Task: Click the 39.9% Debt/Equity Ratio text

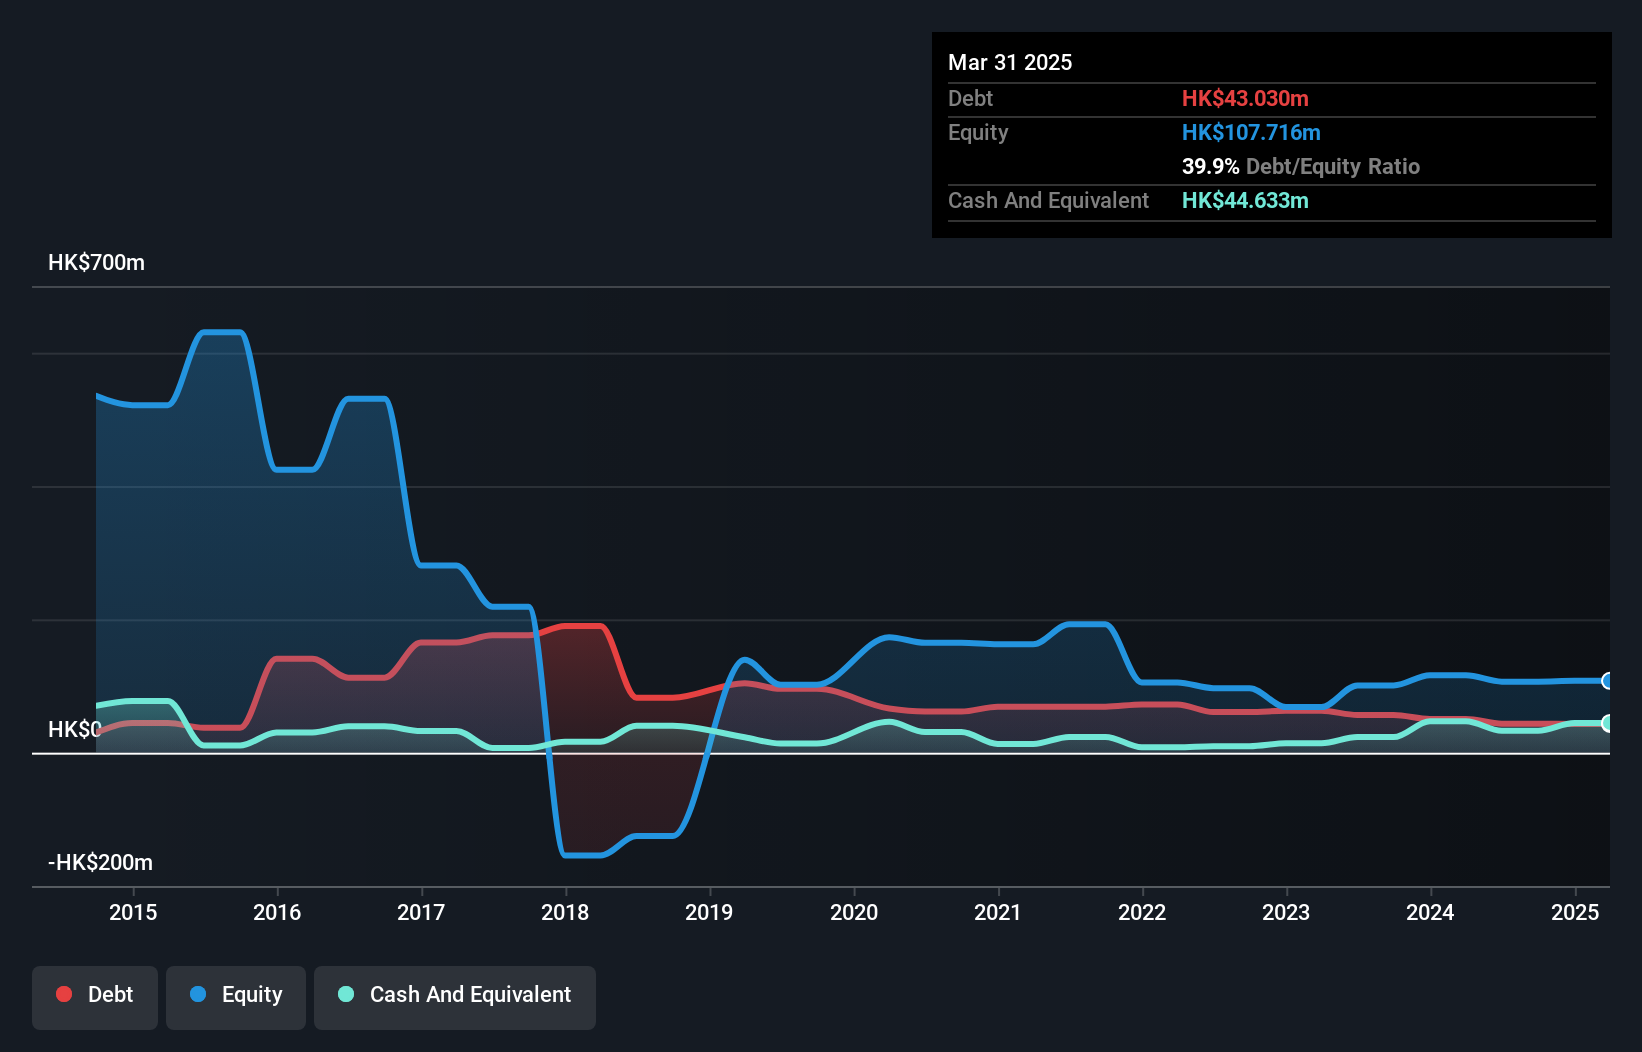Action: click(1300, 166)
